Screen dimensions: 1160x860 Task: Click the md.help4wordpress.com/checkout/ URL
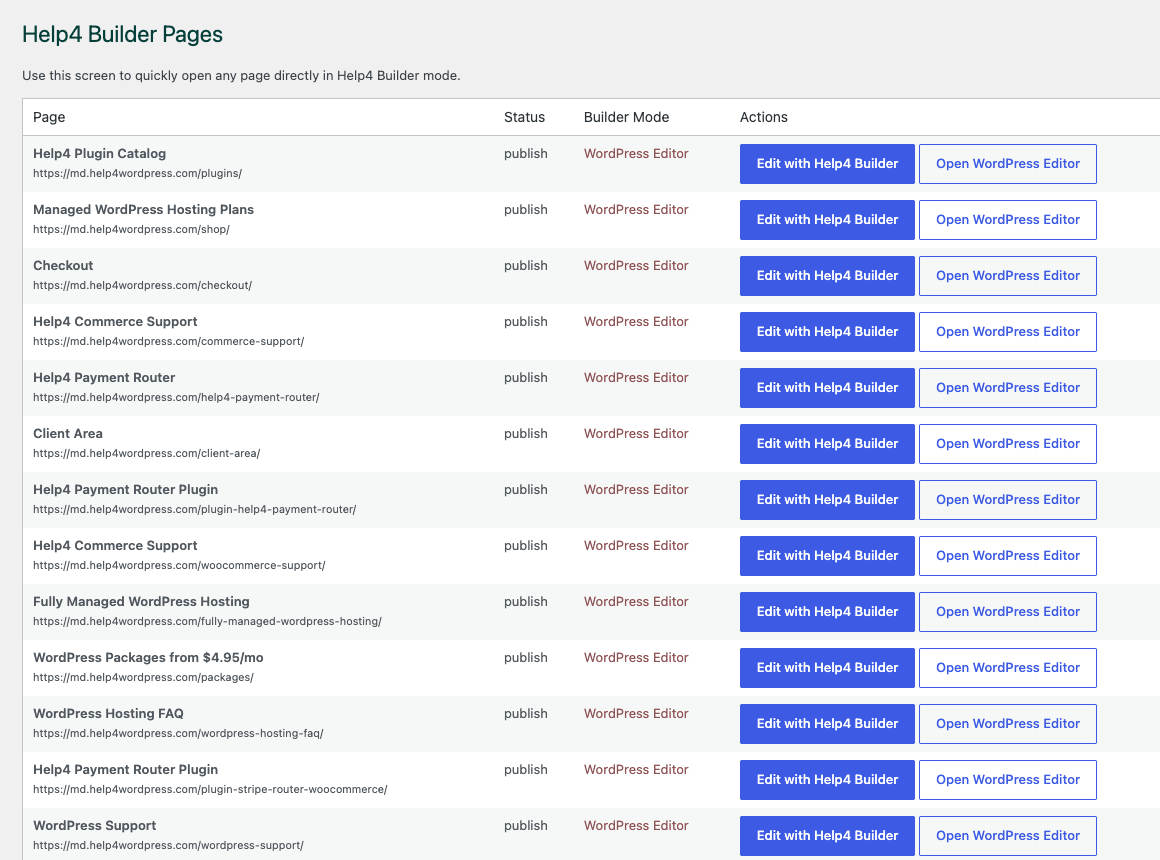(x=143, y=285)
